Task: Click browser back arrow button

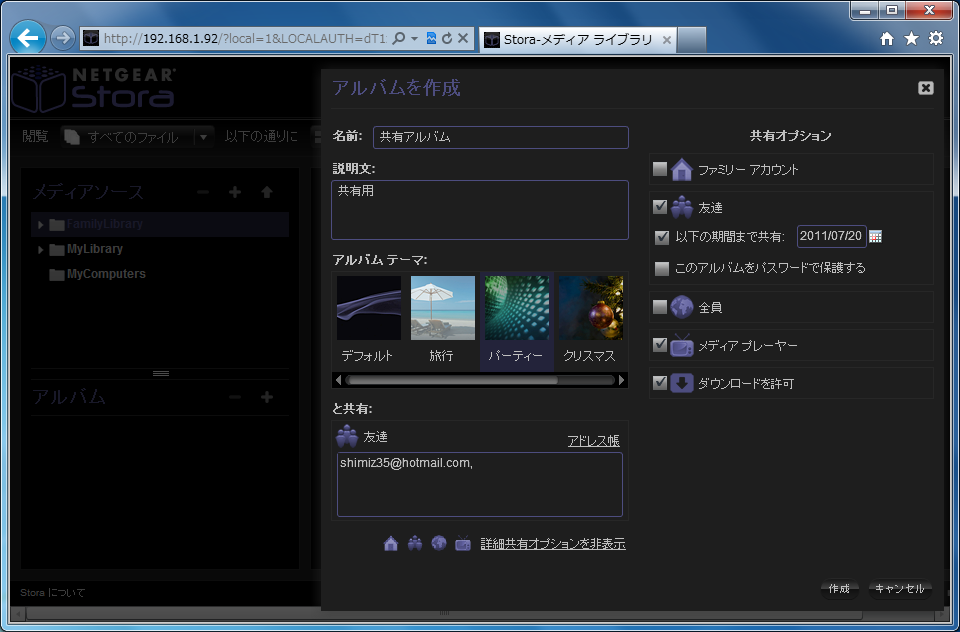Action: 28,39
